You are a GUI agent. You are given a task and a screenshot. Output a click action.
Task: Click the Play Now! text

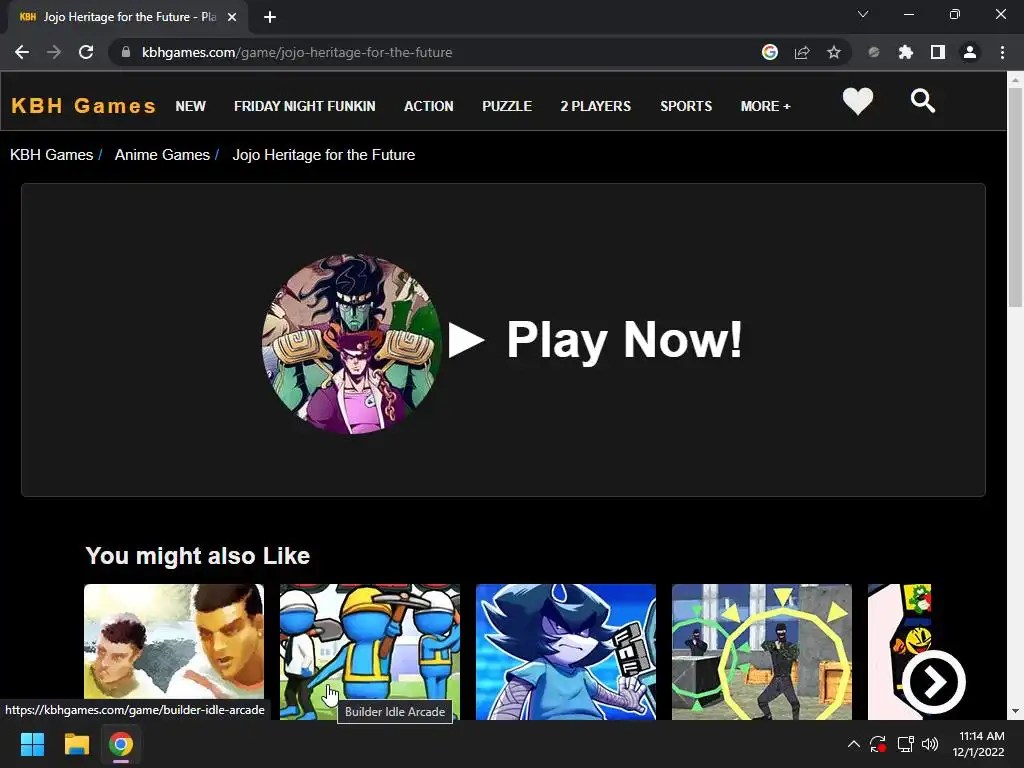coord(624,340)
